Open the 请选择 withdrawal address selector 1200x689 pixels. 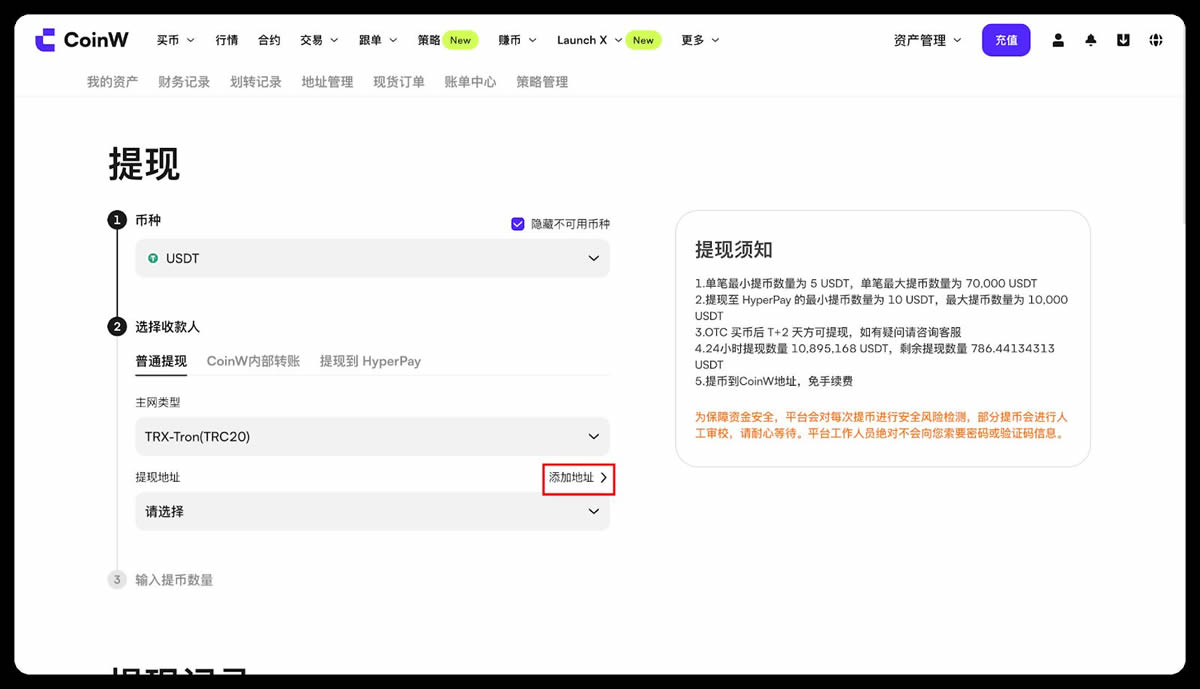[372, 511]
